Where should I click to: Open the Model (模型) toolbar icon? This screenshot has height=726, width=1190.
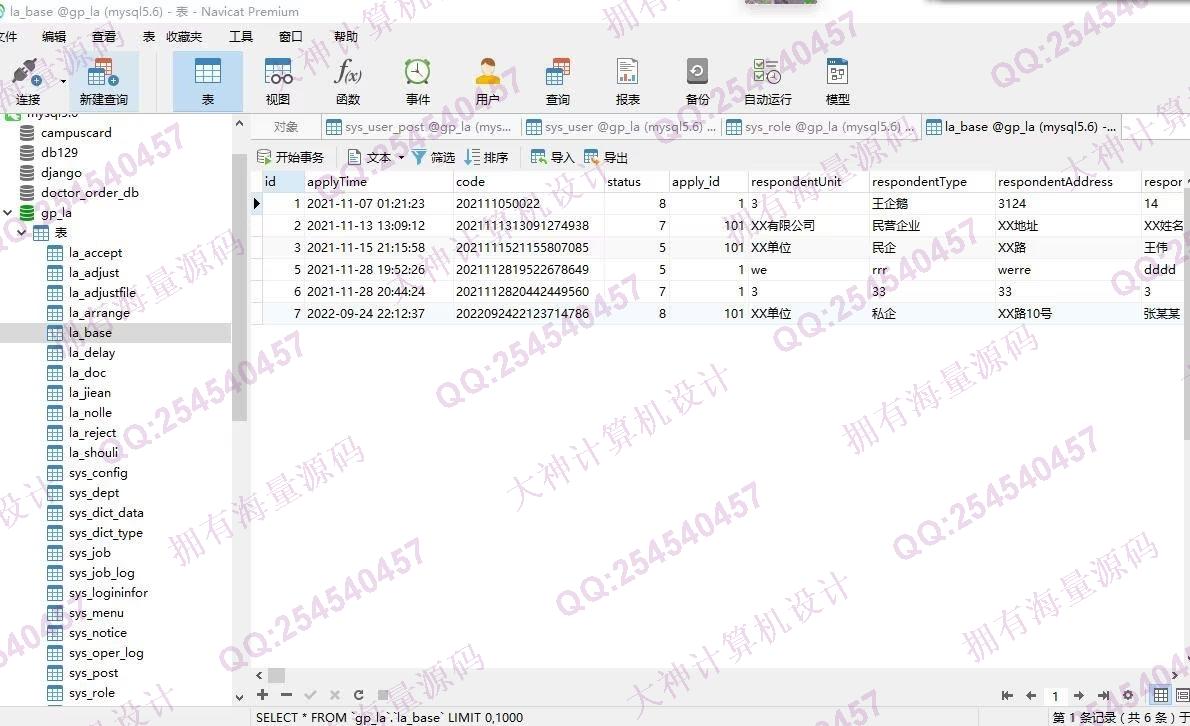tap(837, 81)
